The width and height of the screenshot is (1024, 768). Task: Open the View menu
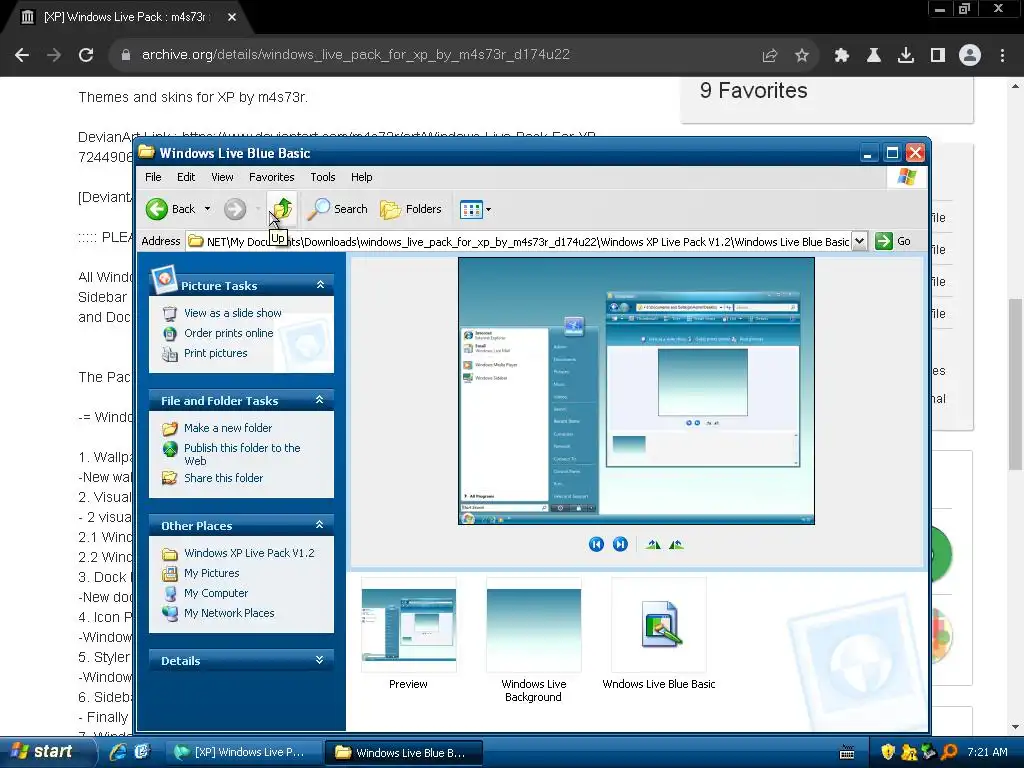222,177
